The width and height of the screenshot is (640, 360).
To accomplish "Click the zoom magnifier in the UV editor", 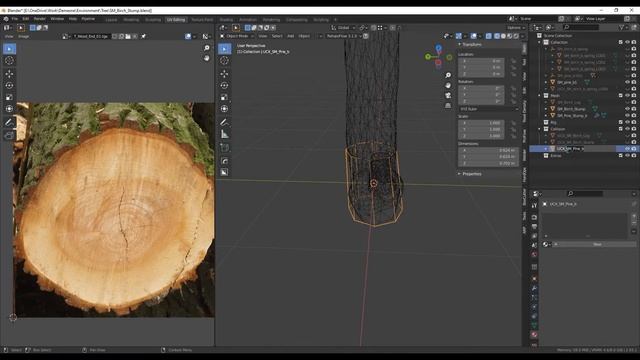I will click(x=207, y=48).
